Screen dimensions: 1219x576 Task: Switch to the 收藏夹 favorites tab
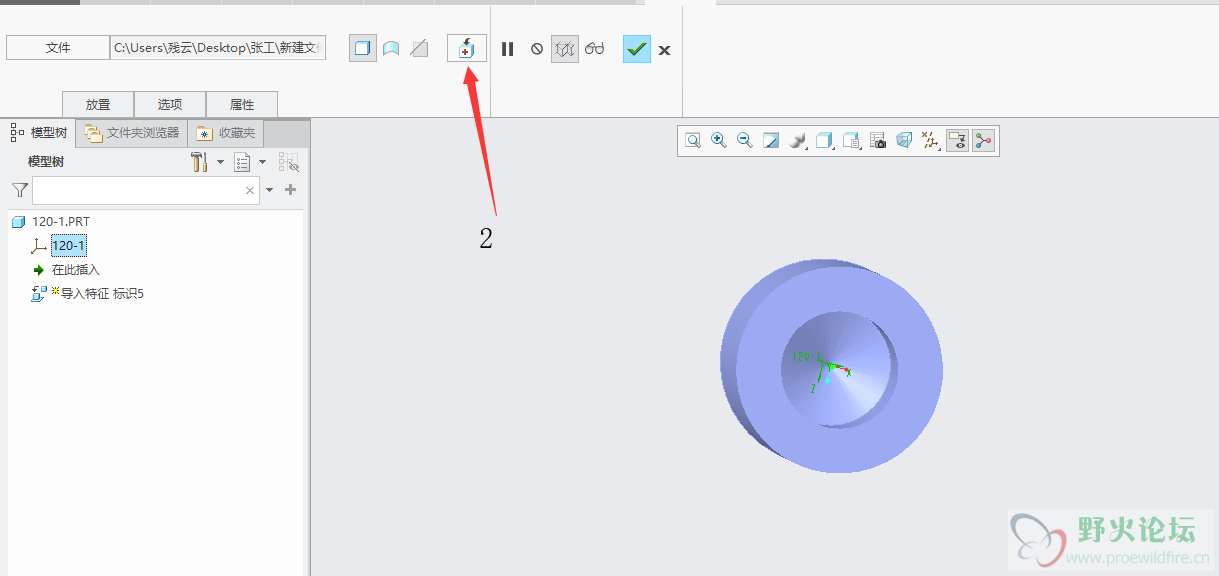(x=226, y=132)
